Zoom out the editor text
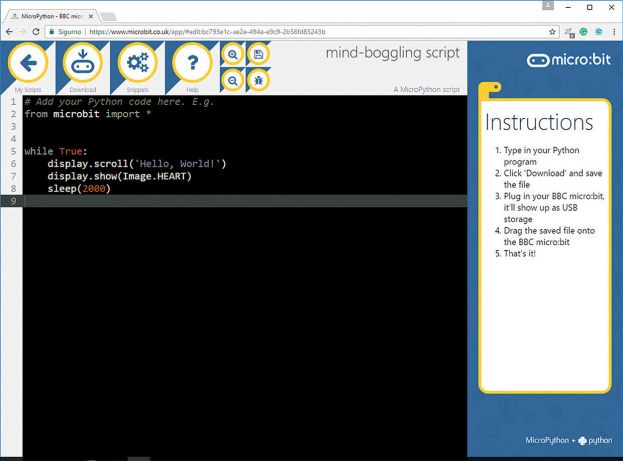The height and width of the screenshot is (461, 623). tap(232, 80)
